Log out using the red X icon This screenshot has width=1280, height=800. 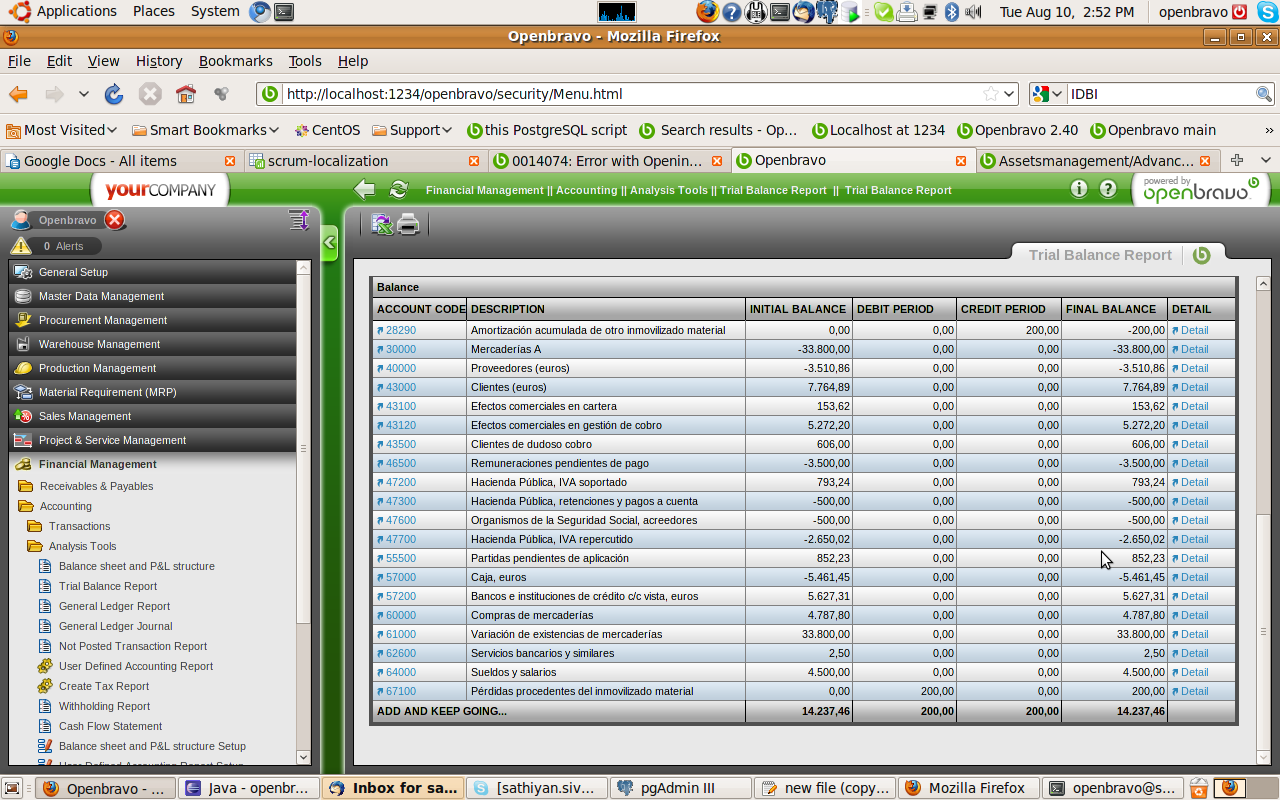[x=115, y=220]
